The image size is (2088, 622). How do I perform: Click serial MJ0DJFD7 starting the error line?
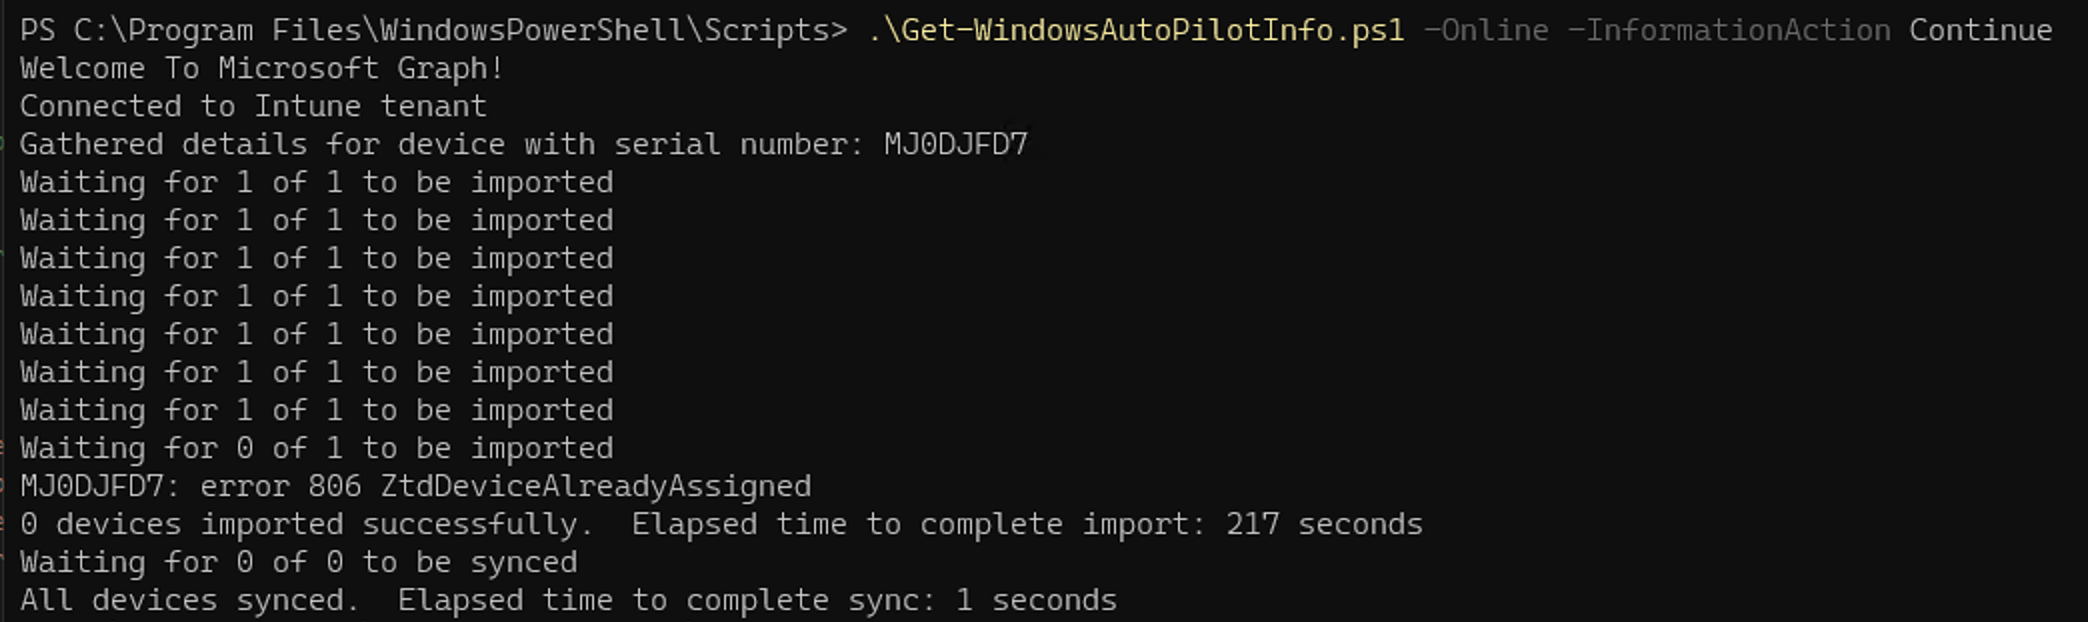92,486
